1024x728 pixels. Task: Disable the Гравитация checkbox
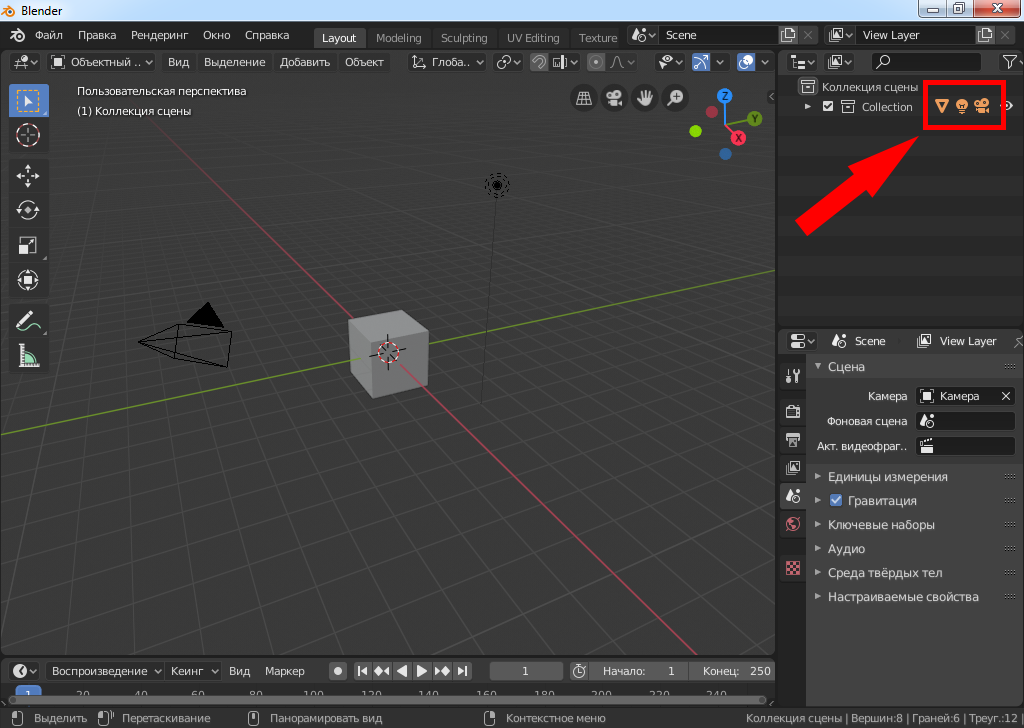click(837, 501)
